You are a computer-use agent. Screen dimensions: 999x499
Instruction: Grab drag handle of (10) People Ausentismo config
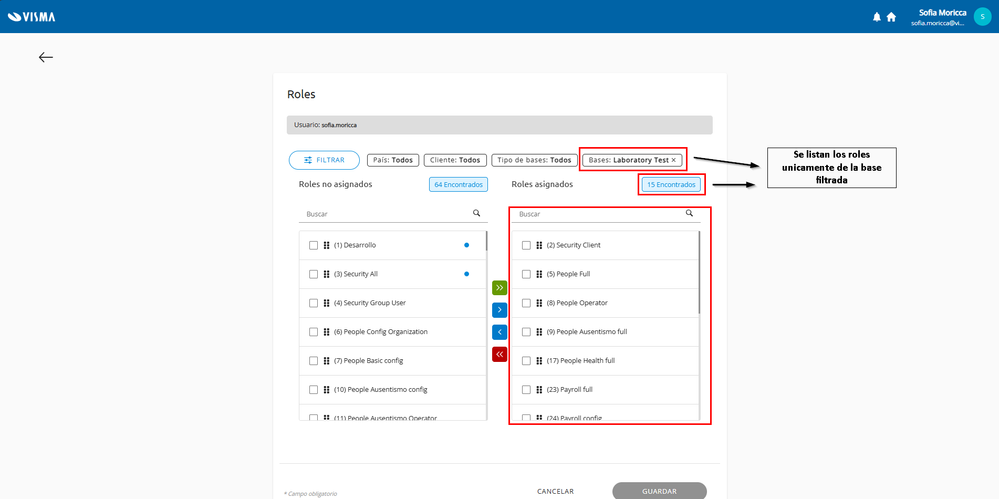coord(326,389)
